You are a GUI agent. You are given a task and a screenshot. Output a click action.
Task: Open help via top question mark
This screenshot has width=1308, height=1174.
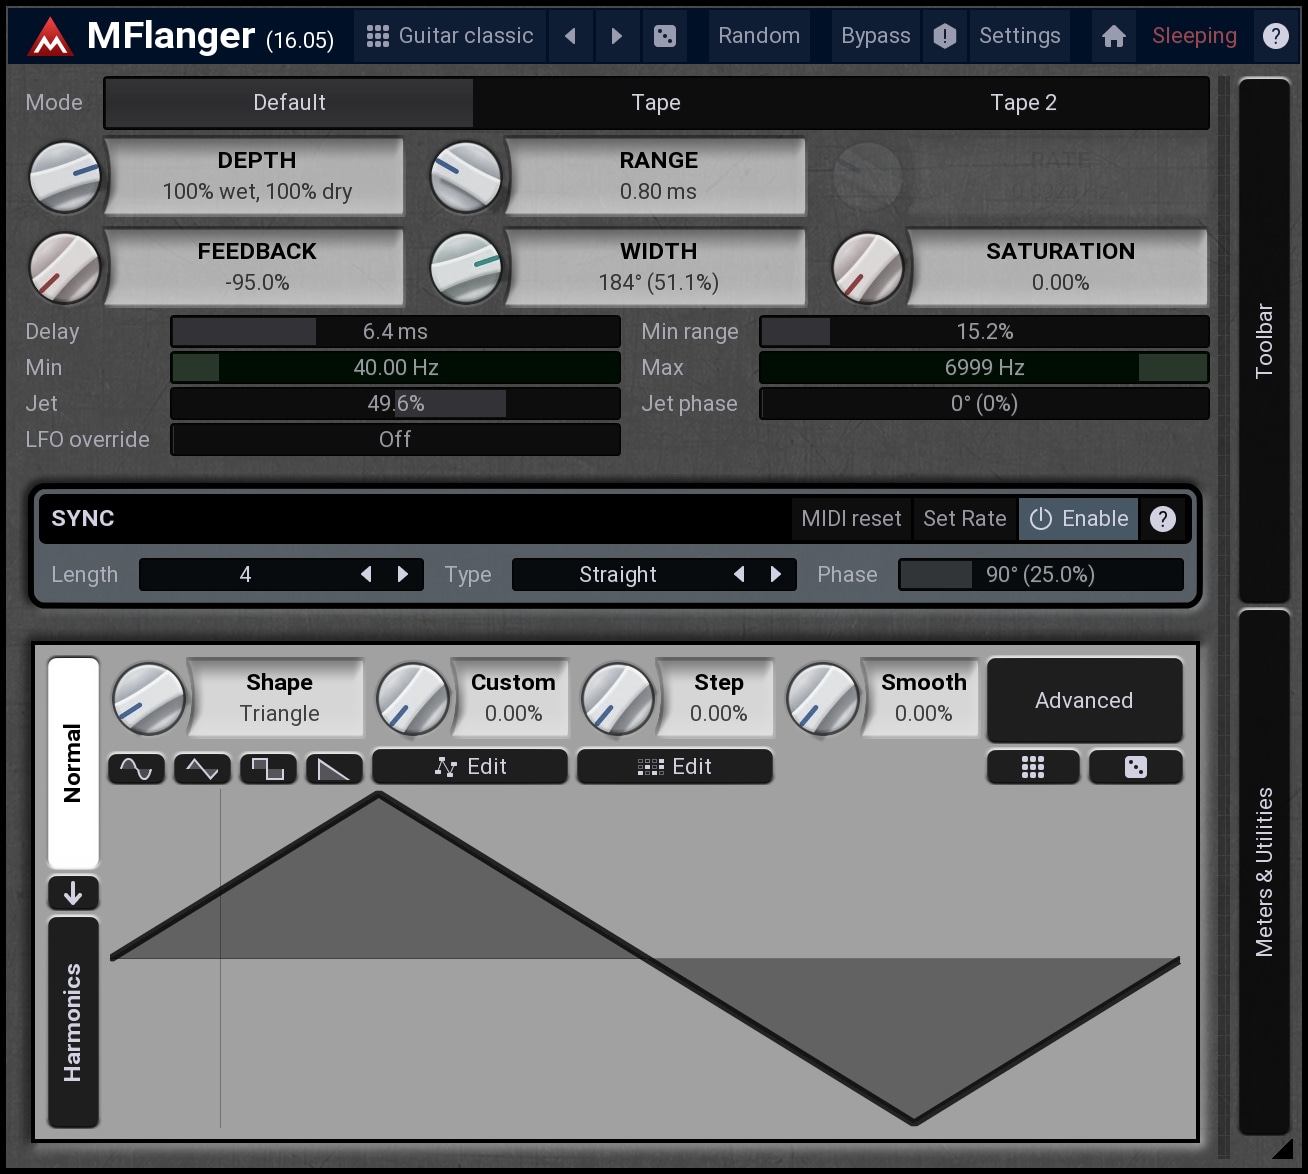[1275, 36]
